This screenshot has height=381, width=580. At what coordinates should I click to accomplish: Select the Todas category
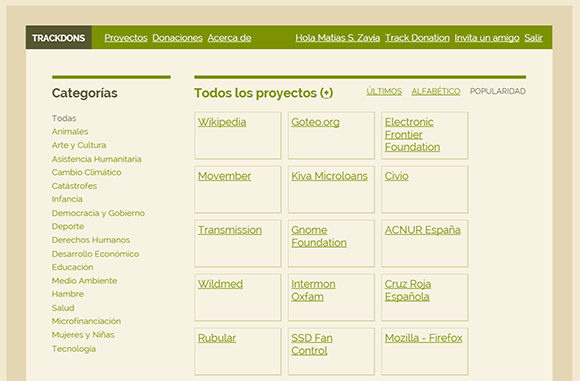coord(64,118)
